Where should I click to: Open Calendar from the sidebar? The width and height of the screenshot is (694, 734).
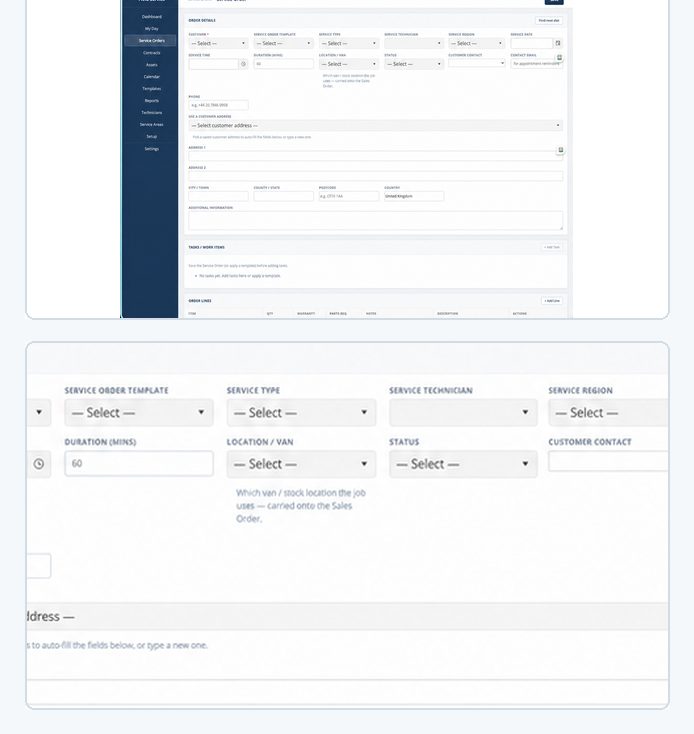point(152,77)
